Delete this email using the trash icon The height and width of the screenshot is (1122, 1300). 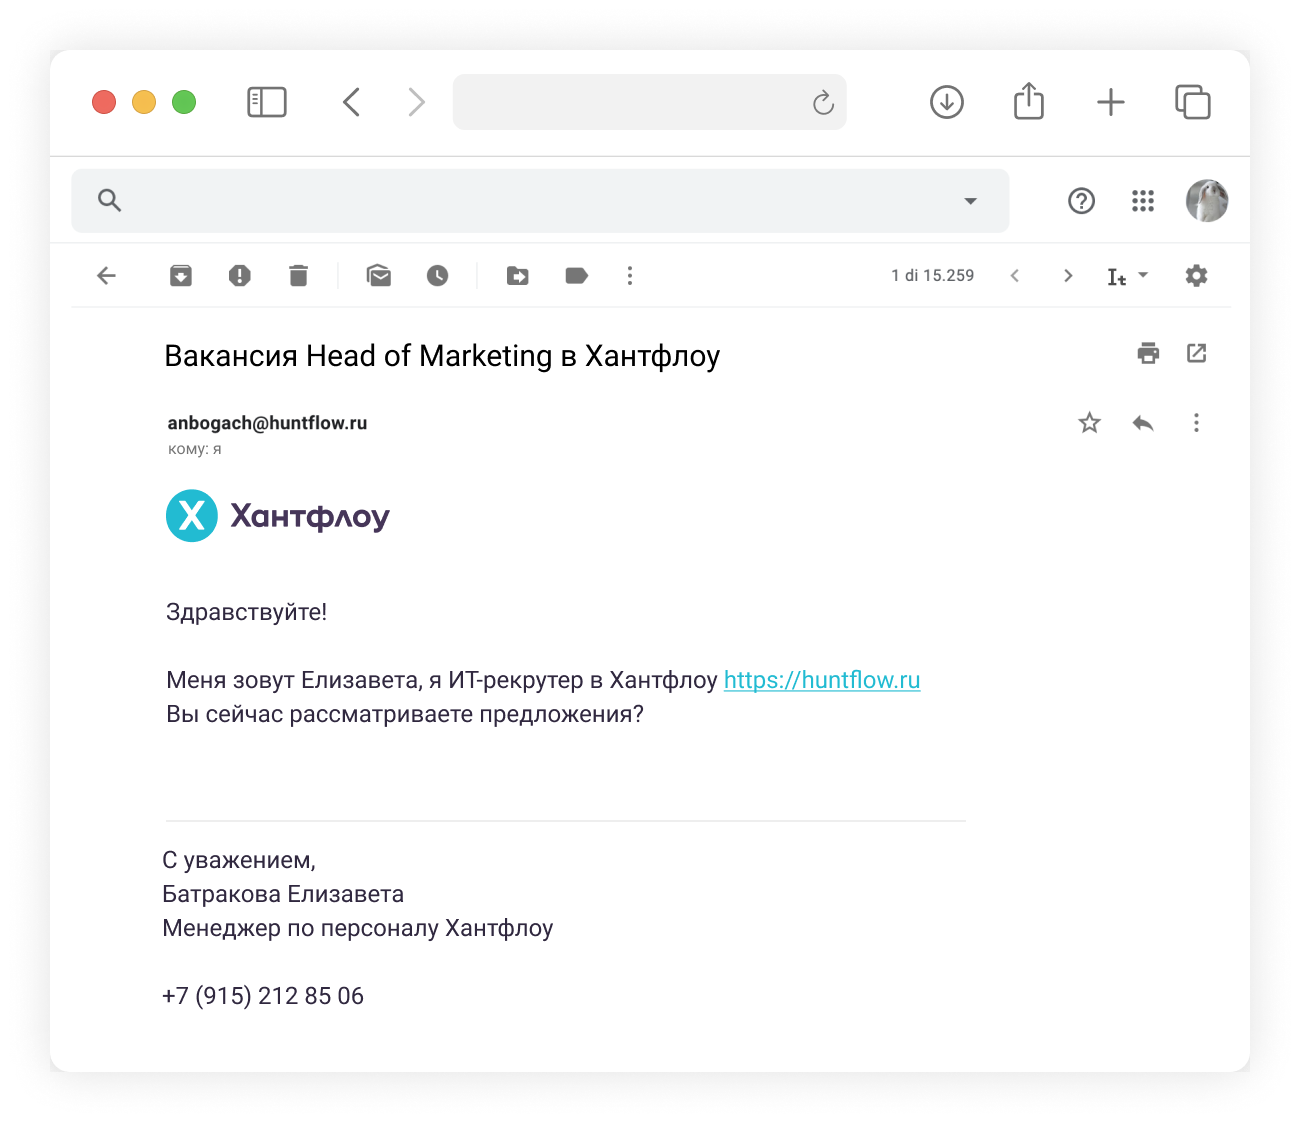click(298, 276)
